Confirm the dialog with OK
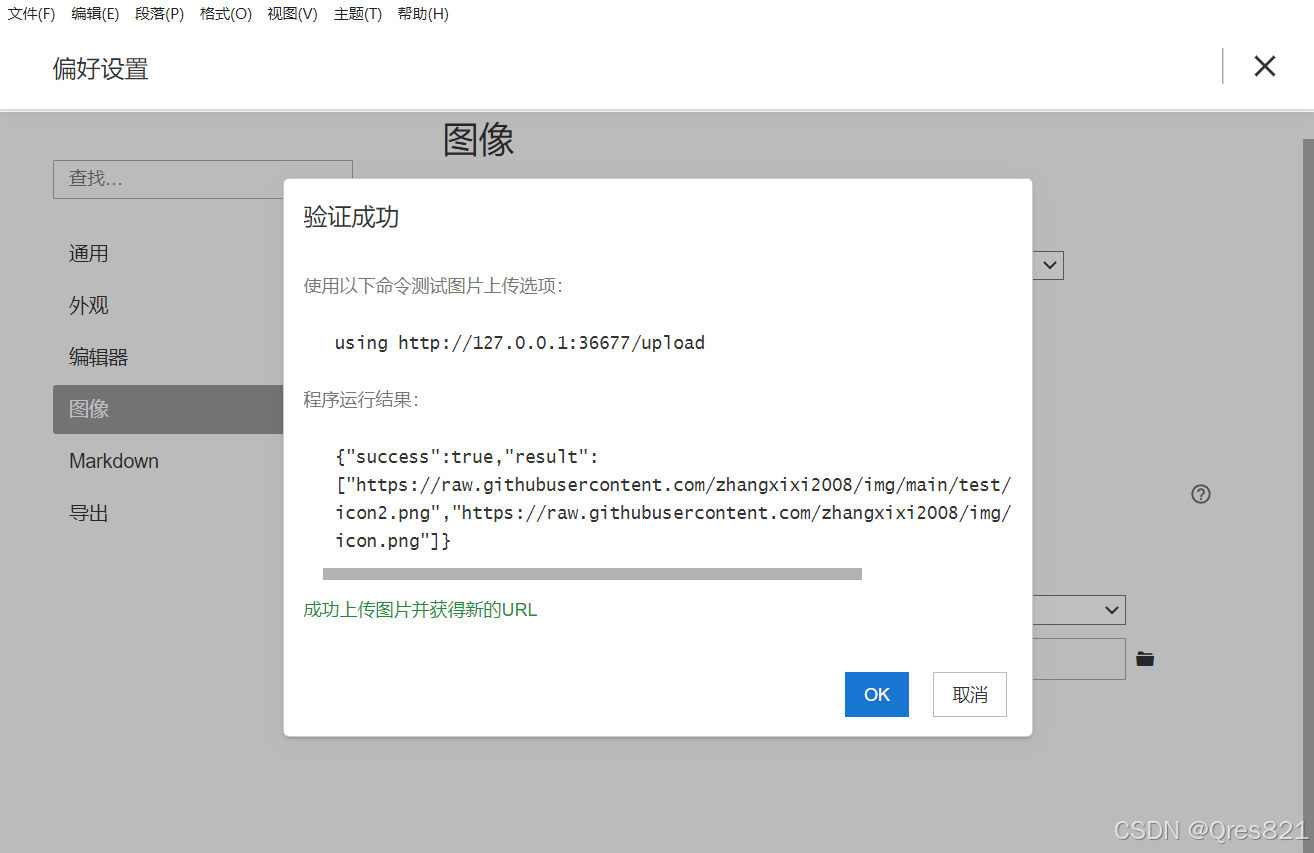This screenshot has width=1314, height=853. point(876,694)
